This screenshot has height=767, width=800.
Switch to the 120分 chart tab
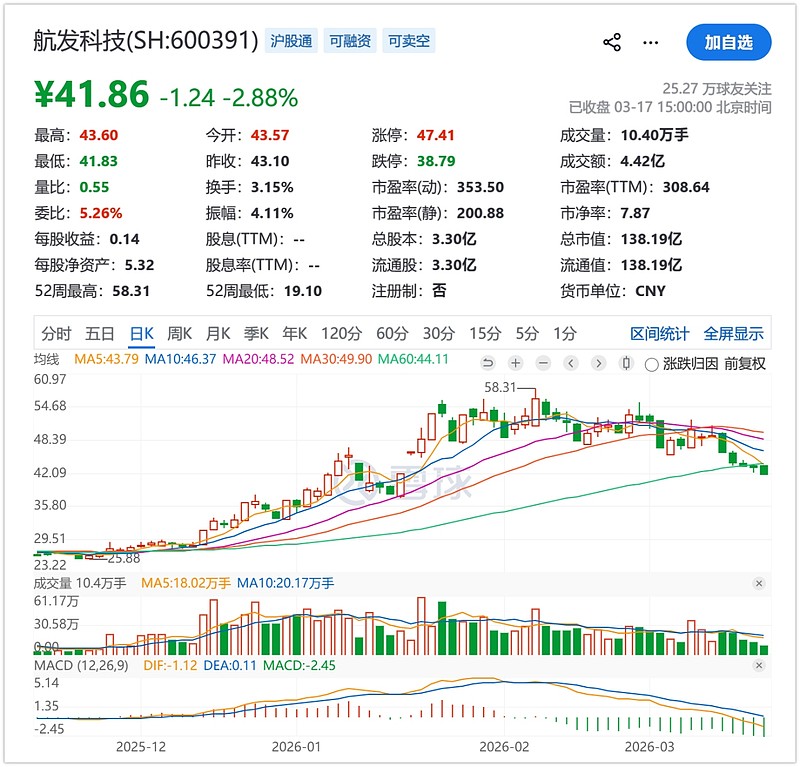[341, 334]
